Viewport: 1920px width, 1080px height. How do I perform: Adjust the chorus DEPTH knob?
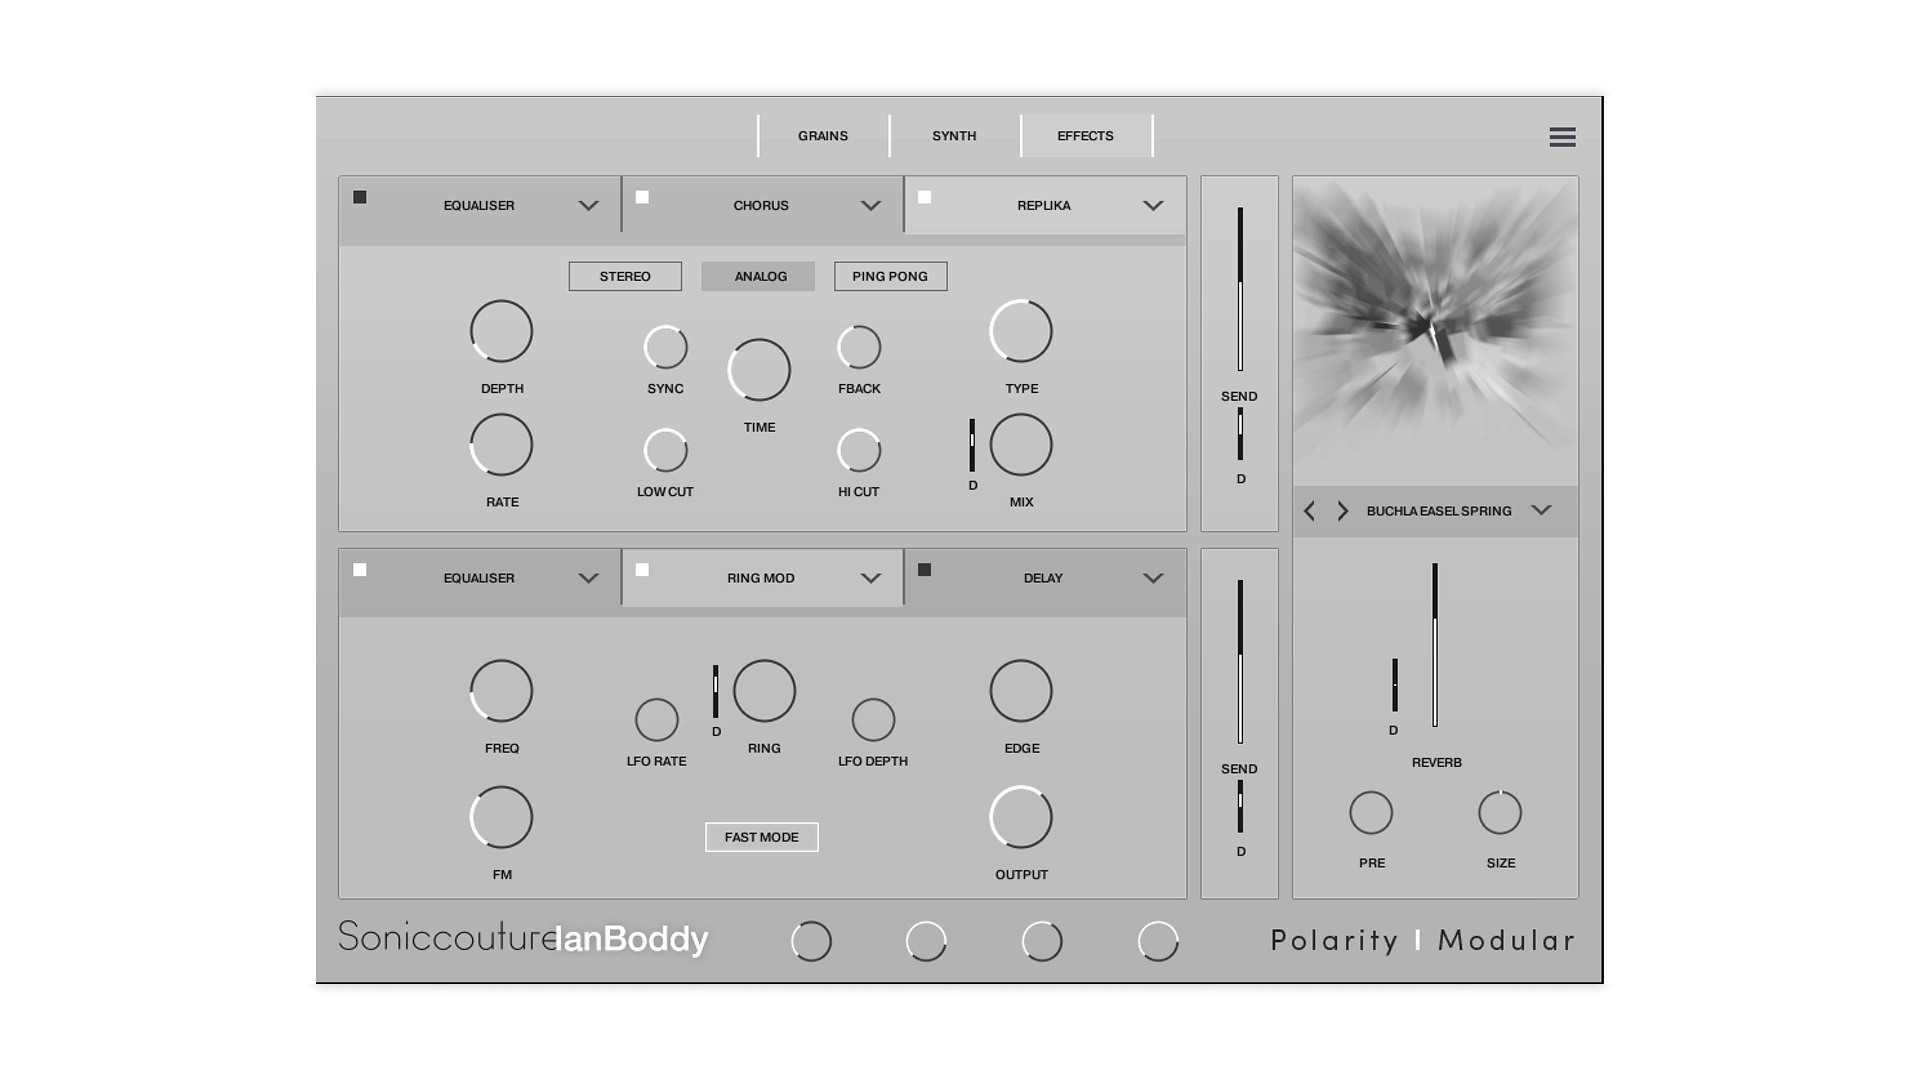501,331
